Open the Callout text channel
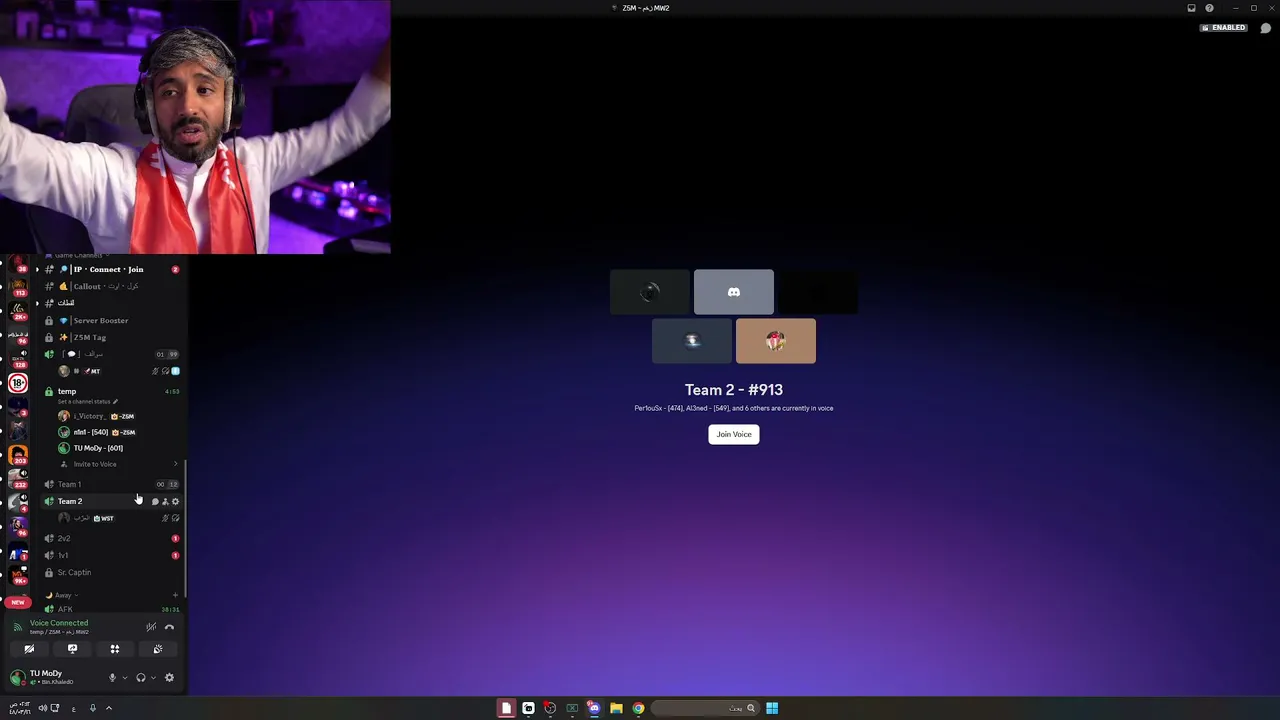1280x720 pixels. (x=110, y=286)
